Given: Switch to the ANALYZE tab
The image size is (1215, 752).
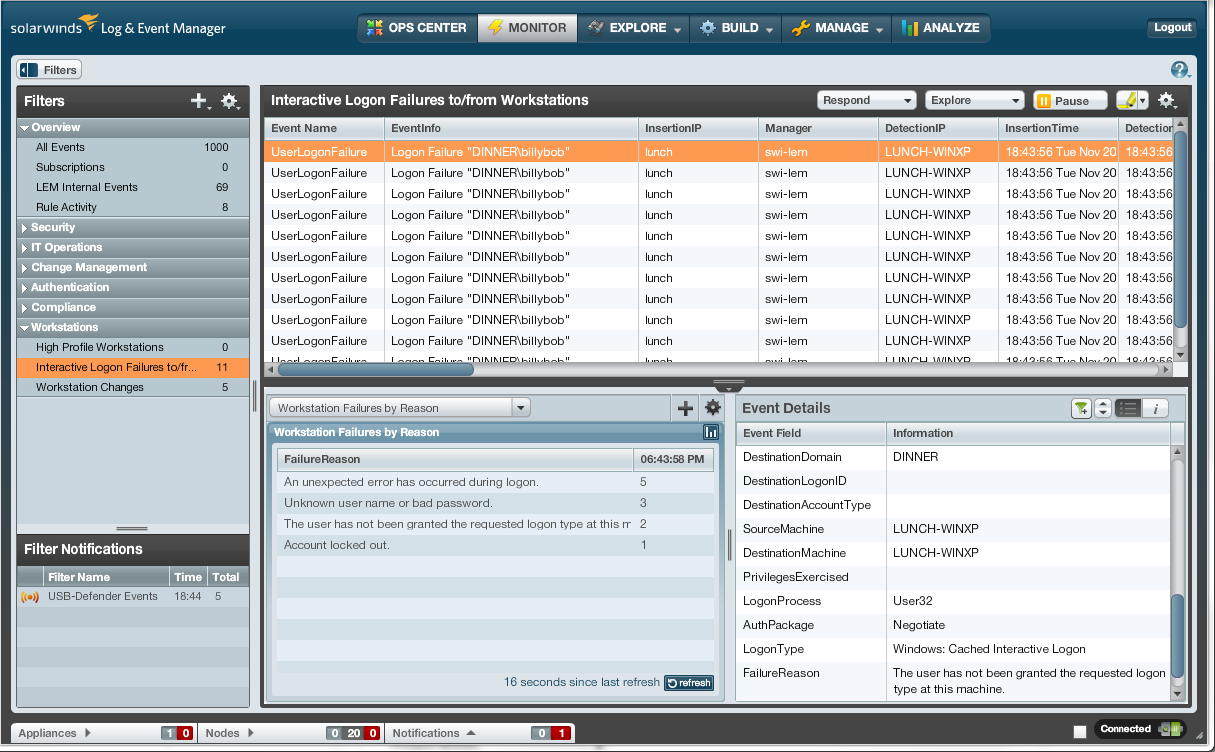Looking at the screenshot, I should click(940, 28).
